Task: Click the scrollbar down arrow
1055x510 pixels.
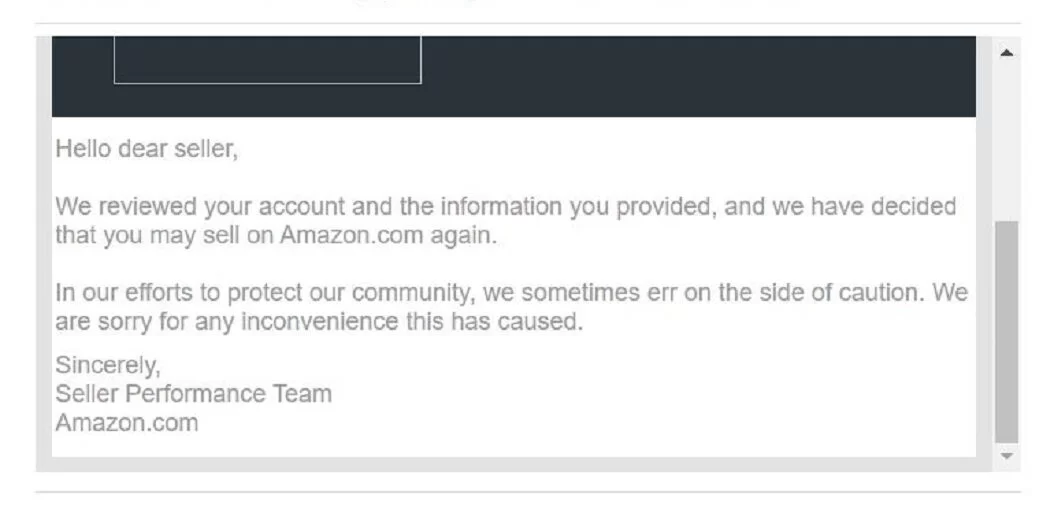Action: (1007, 456)
